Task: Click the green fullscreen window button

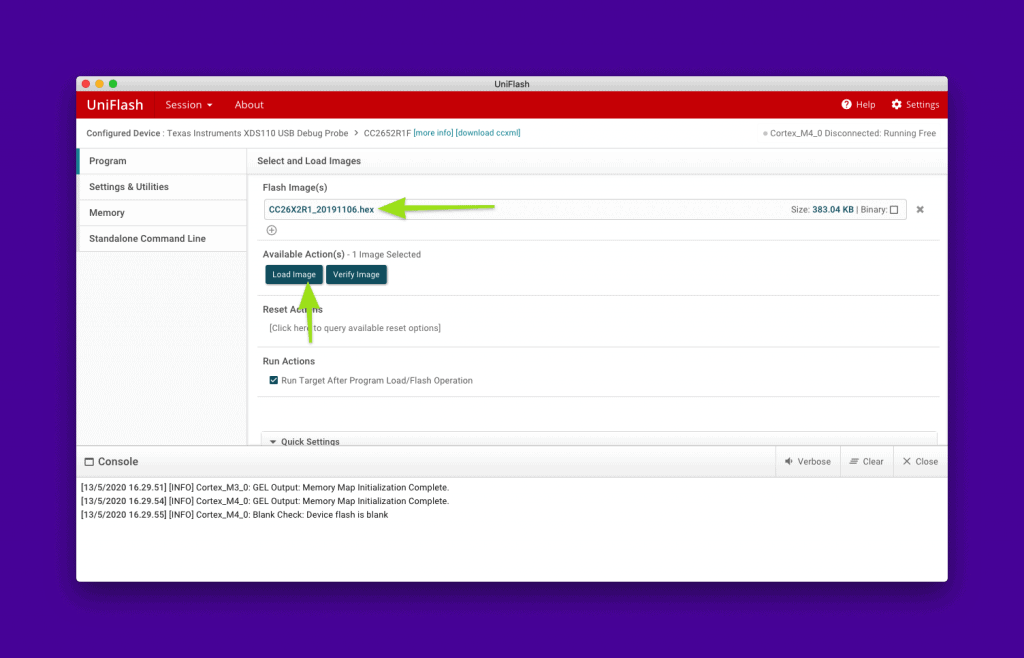Action: click(x=113, y=84)
